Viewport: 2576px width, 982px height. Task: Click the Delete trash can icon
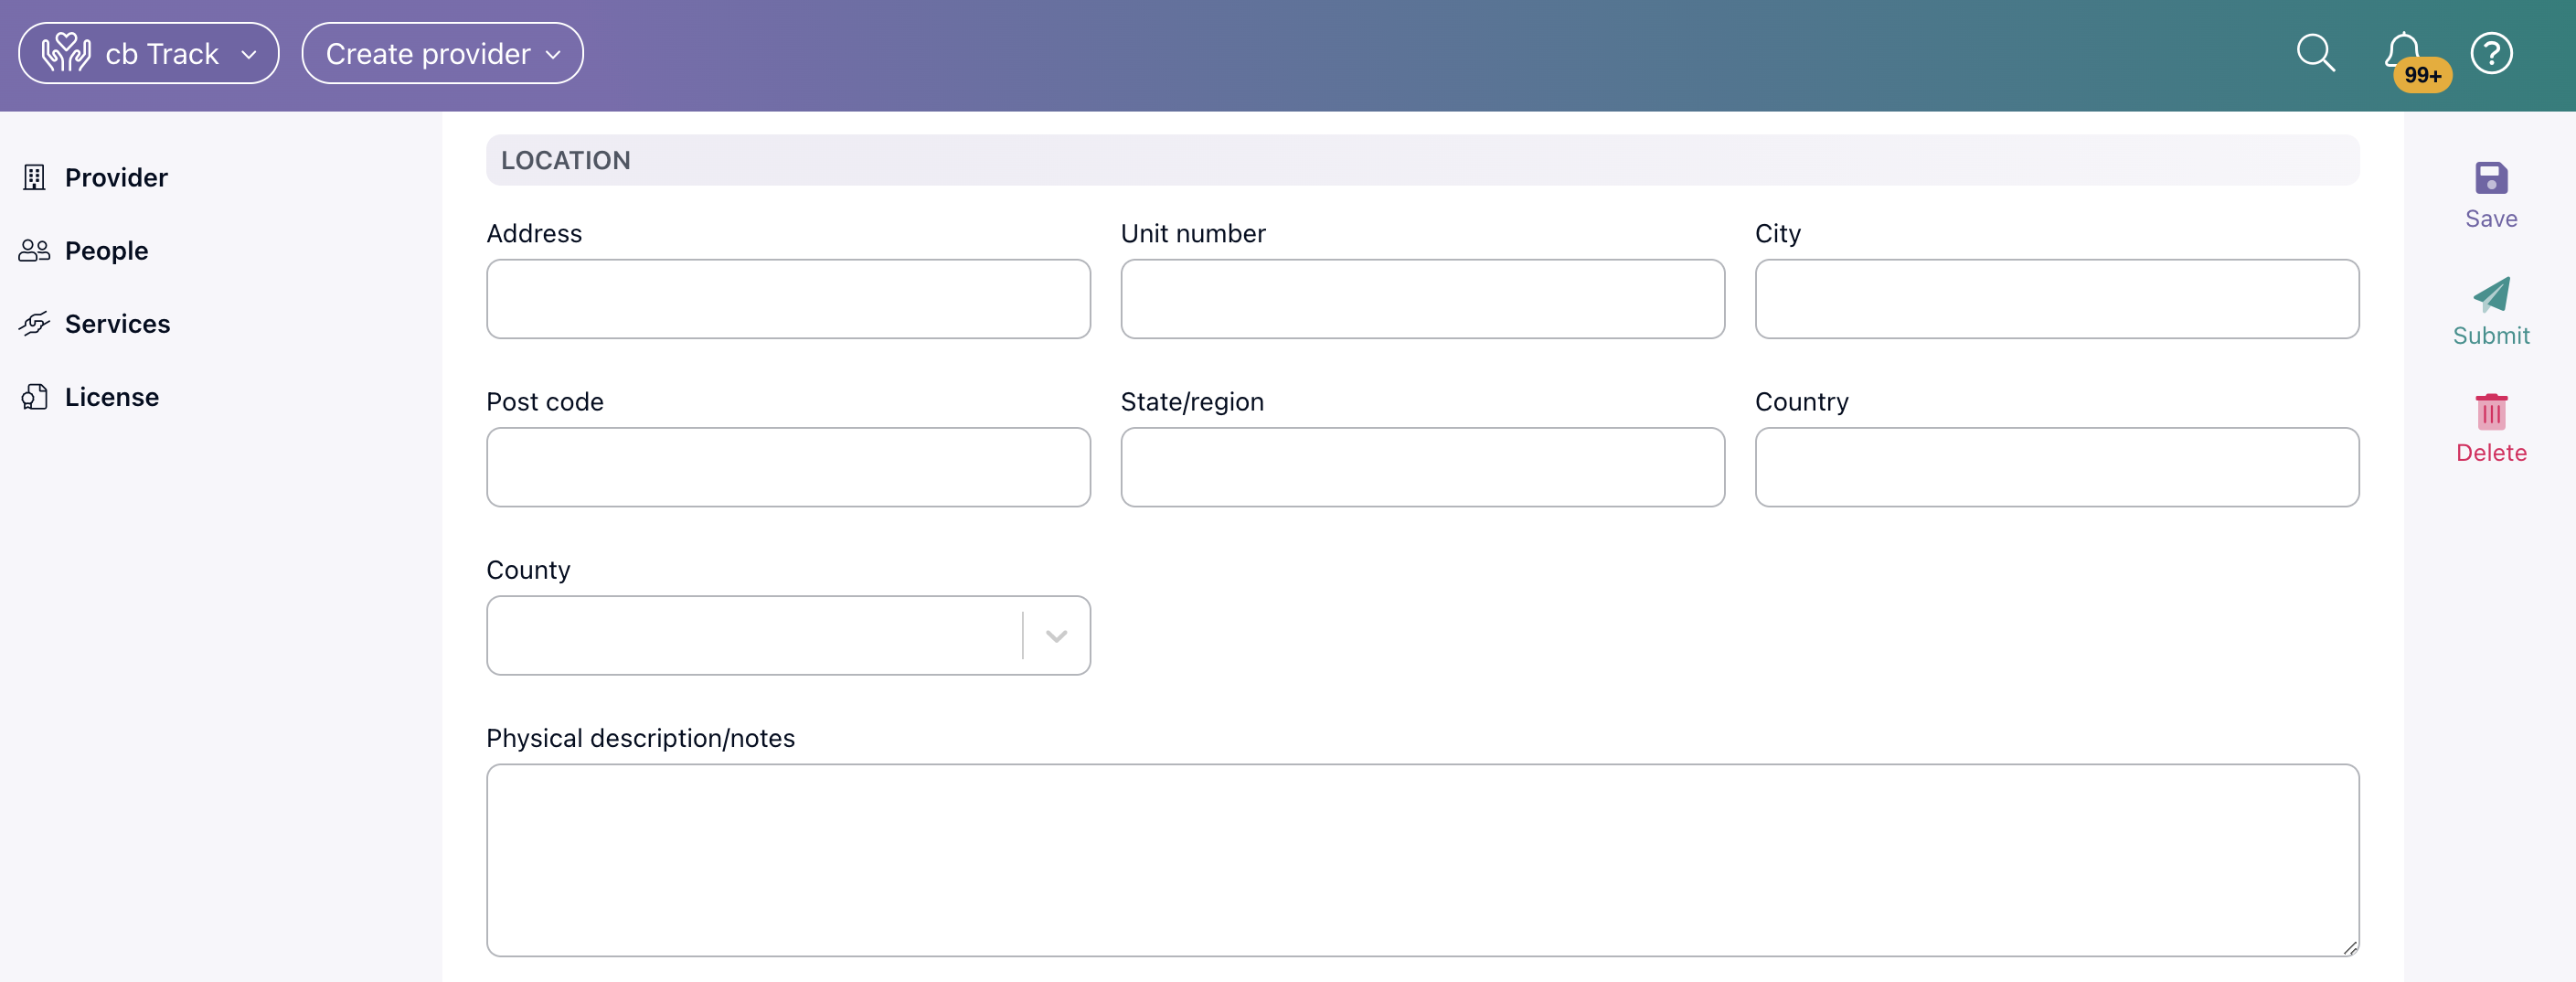2491,411
